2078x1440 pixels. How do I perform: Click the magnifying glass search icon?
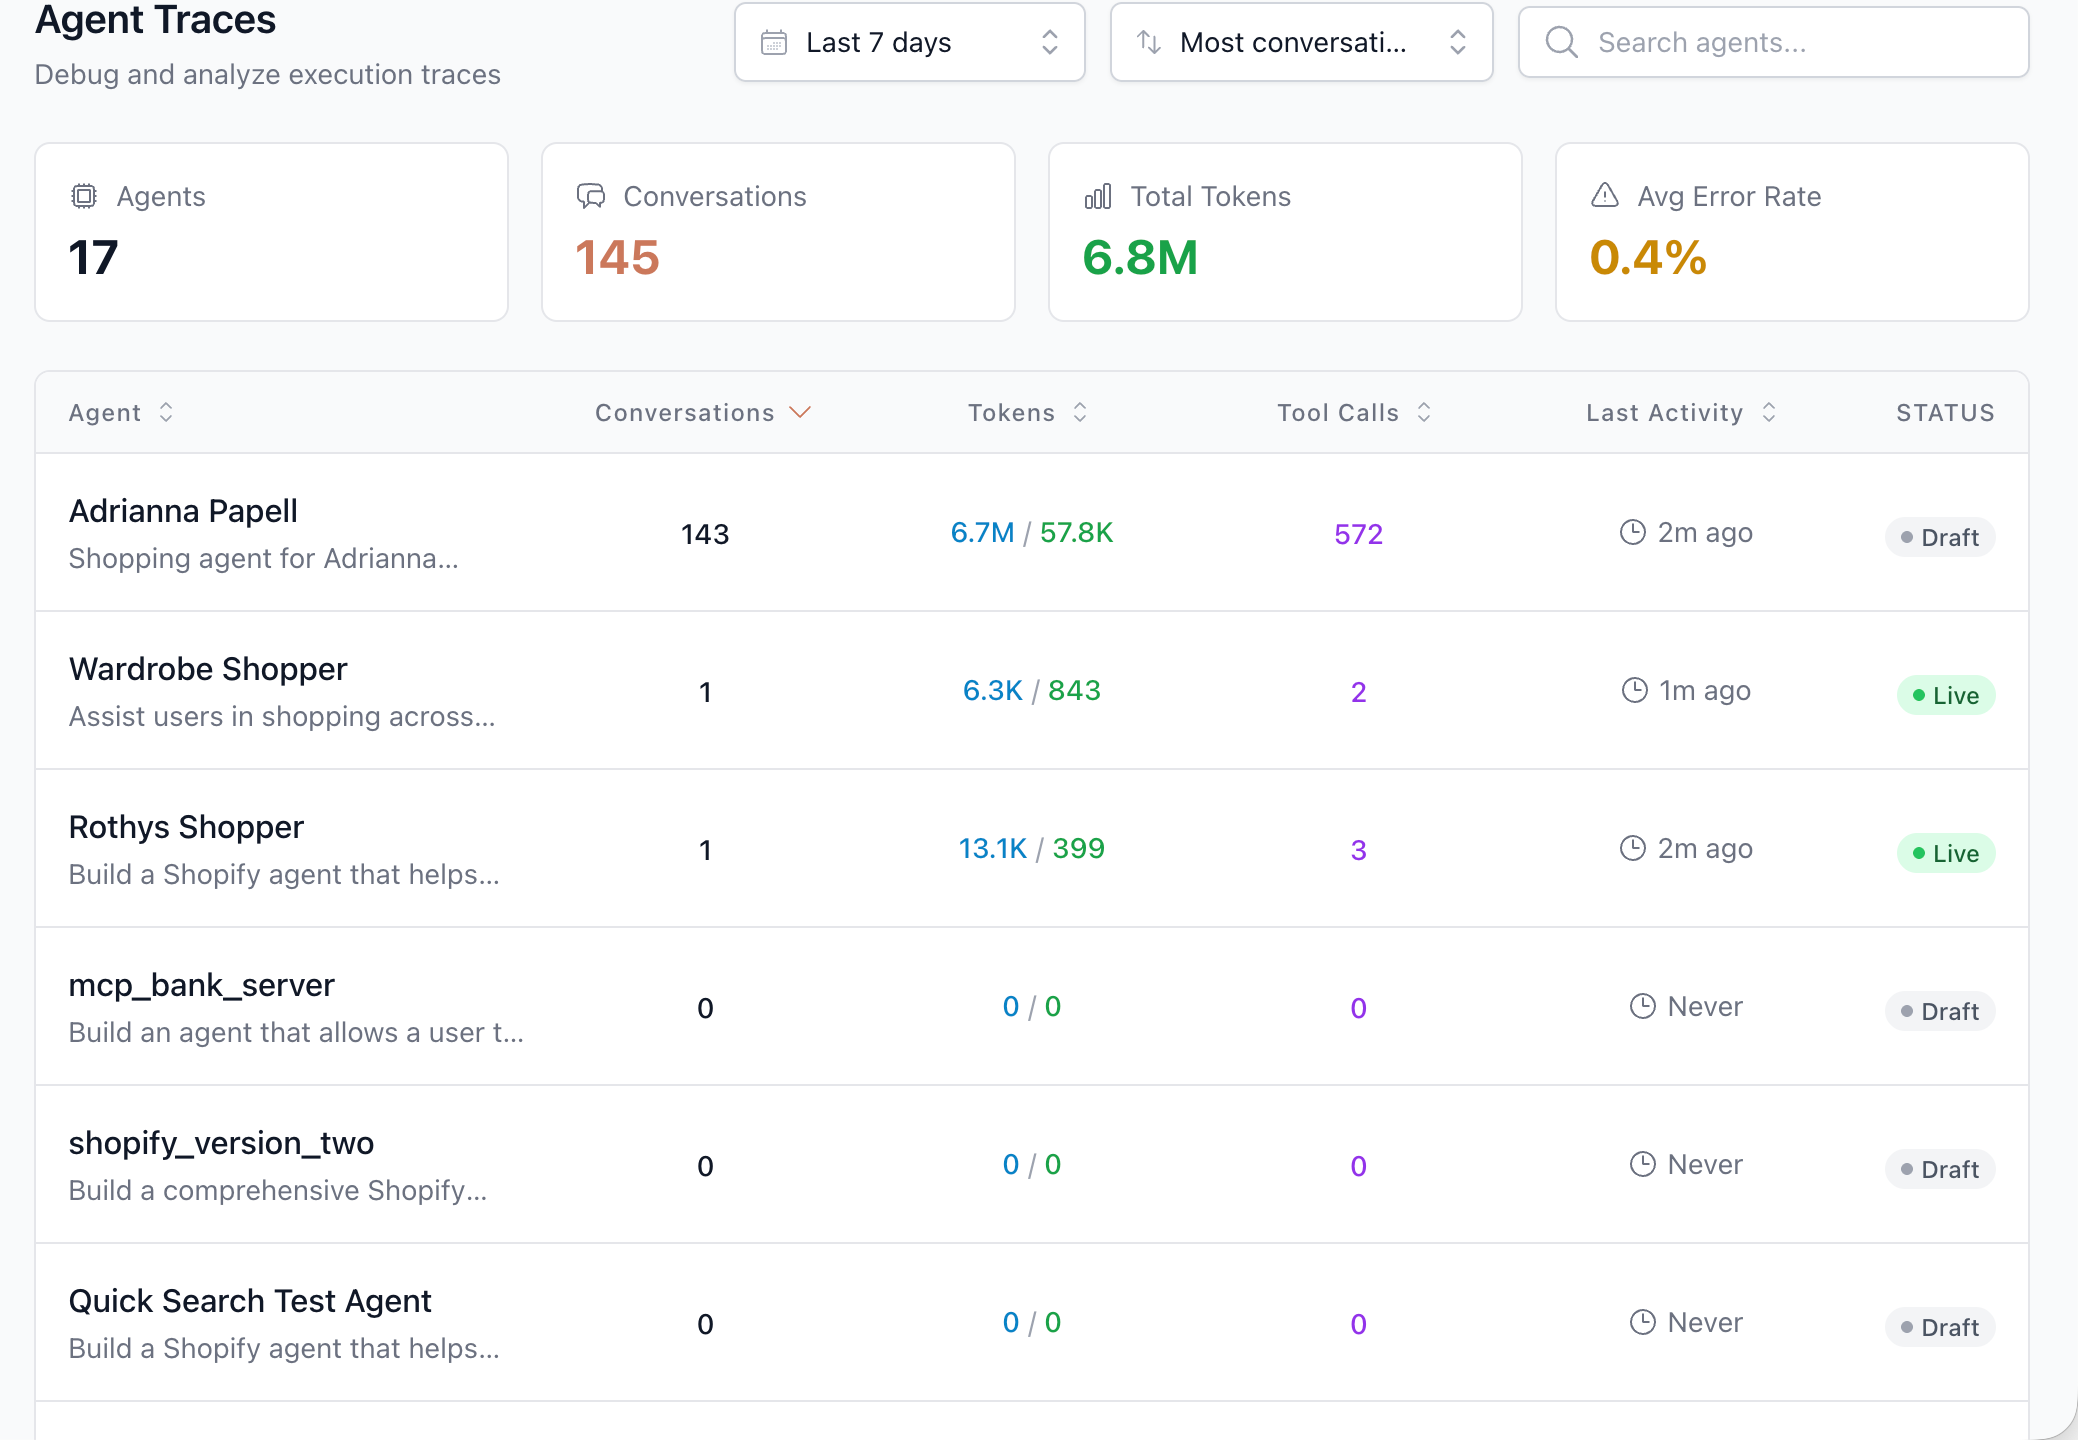pos(1562,42)
